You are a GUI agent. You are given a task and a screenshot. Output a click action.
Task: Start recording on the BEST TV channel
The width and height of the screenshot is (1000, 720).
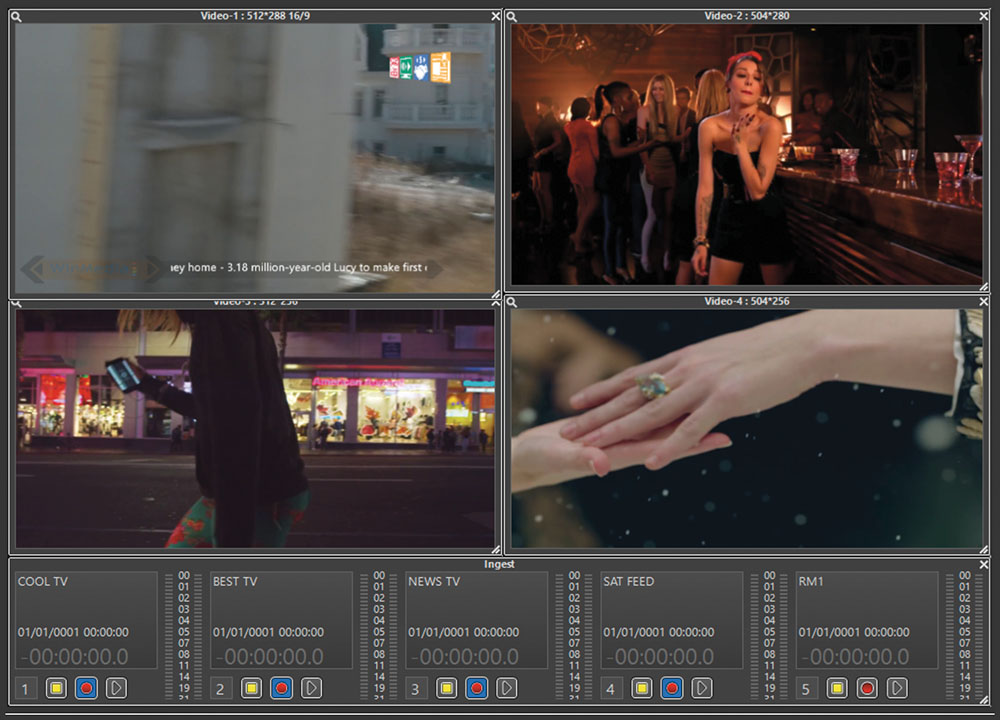click(281, 688)
